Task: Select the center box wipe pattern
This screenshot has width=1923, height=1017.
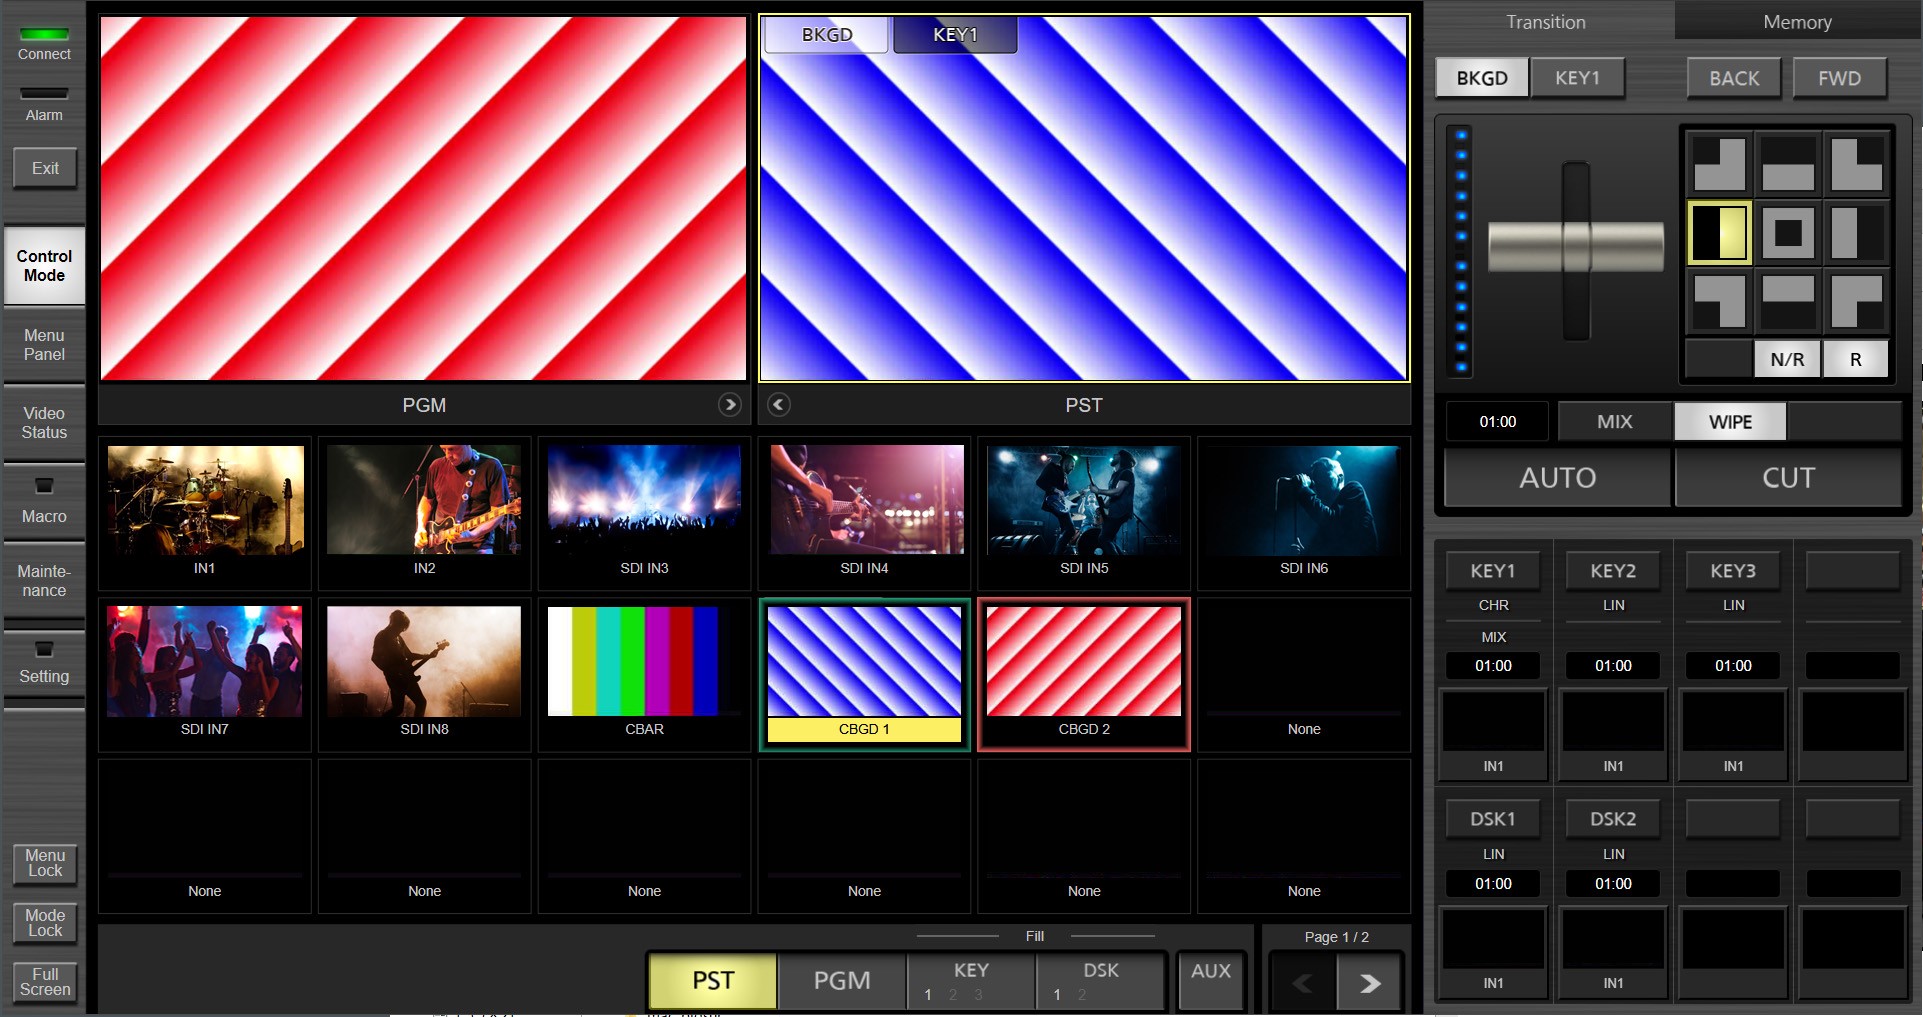Action: (x=1787, y=233)
